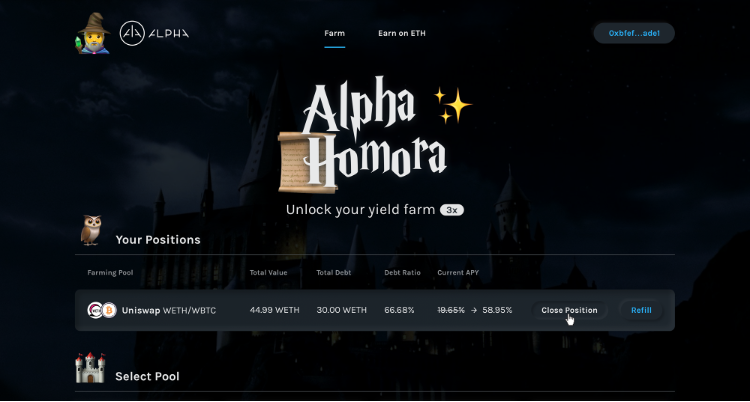Click the sparkle stars beside Alpha title
Image resolution: width=750 pixels, height=402 pixels.
453,105
